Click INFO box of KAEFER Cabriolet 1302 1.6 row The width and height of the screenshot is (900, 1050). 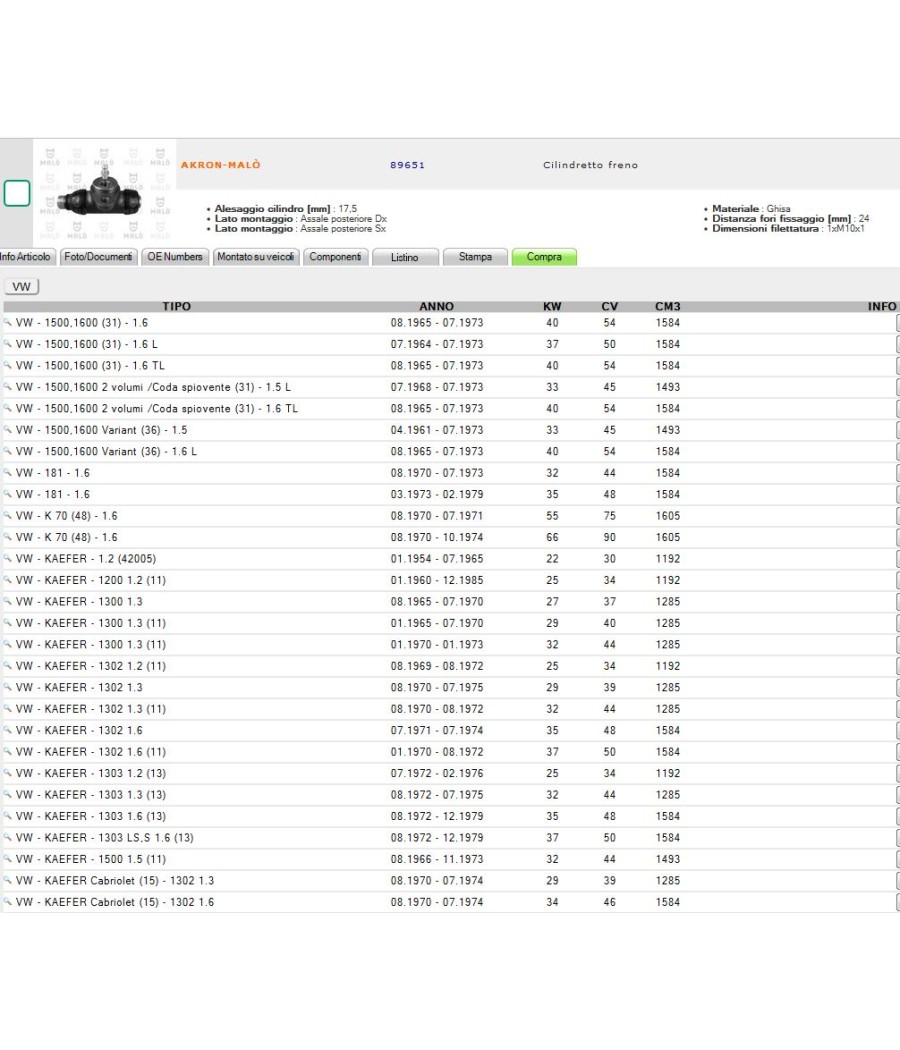pyautogui.click(x=897, y=901)
